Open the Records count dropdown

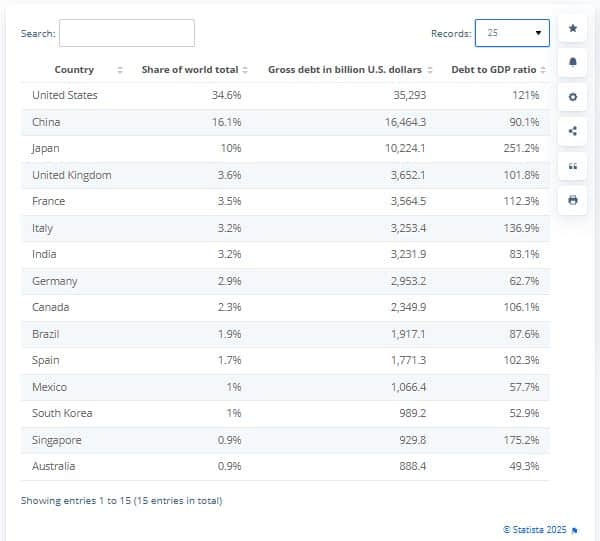click(512, 33)
